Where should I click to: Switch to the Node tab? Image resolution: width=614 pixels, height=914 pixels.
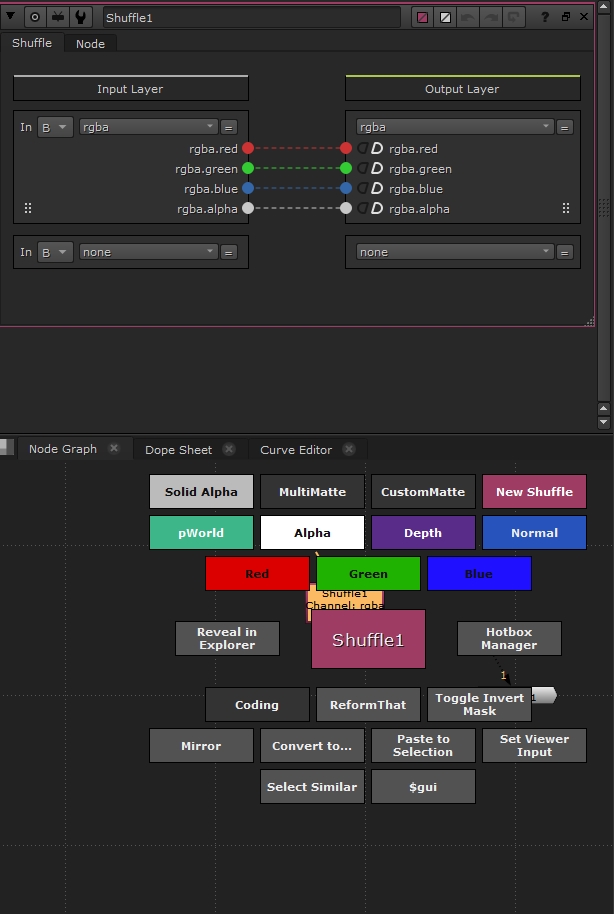coord(90,43)
